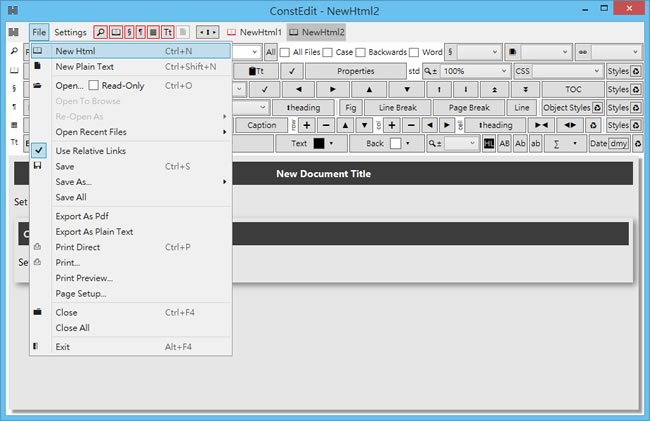The width and height of the screenshot is (650, 421).
Task: Click the ab lowercase button
Action: pos(536,143)
